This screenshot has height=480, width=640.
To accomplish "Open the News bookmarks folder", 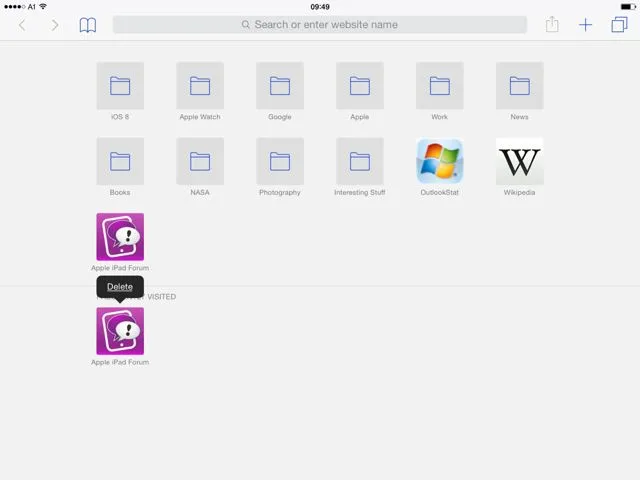I will pyautogui.click(x=520, y=86).
